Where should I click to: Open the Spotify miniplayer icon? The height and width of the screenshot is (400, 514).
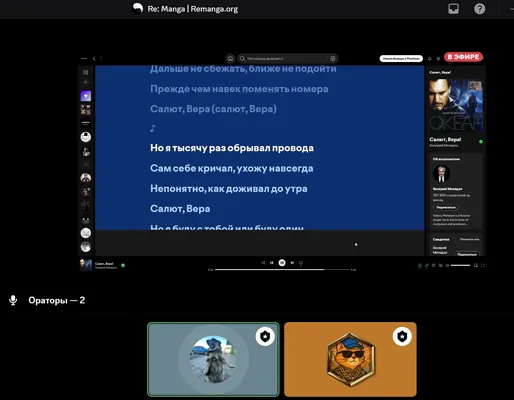(476, 265)
